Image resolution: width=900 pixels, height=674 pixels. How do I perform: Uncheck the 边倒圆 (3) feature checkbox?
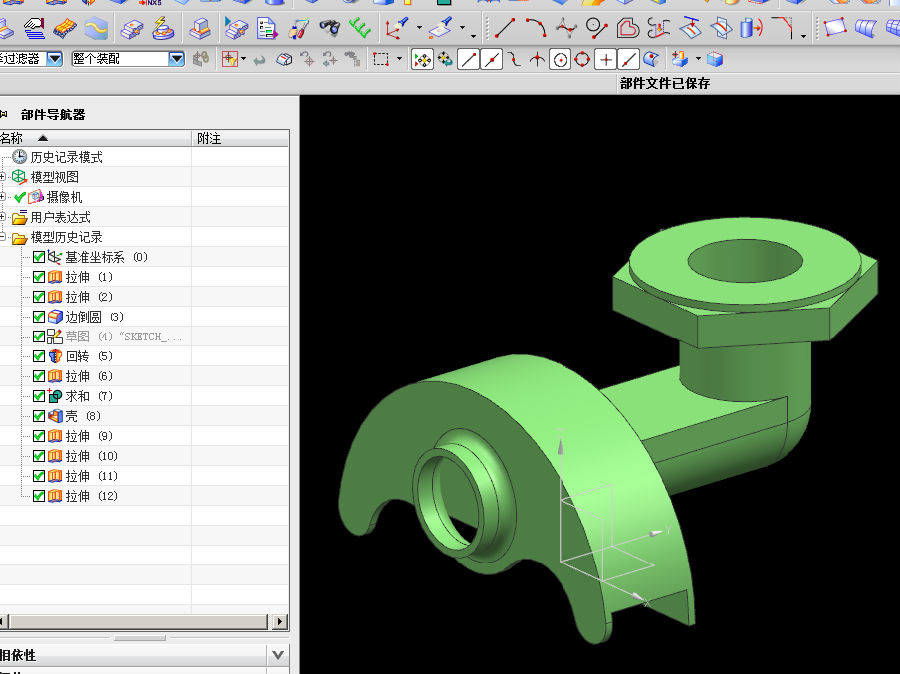(39, 317)
